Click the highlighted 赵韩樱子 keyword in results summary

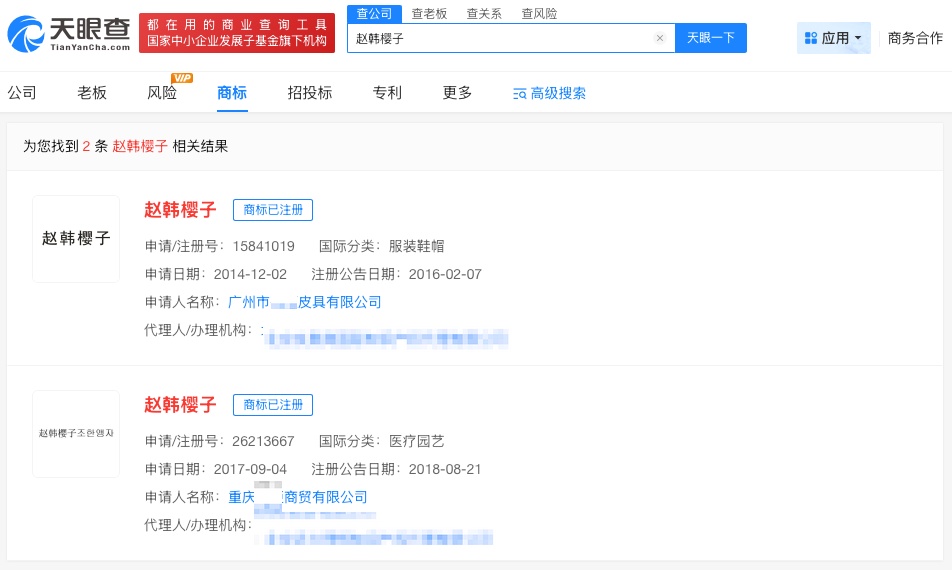tap(140, 146)
